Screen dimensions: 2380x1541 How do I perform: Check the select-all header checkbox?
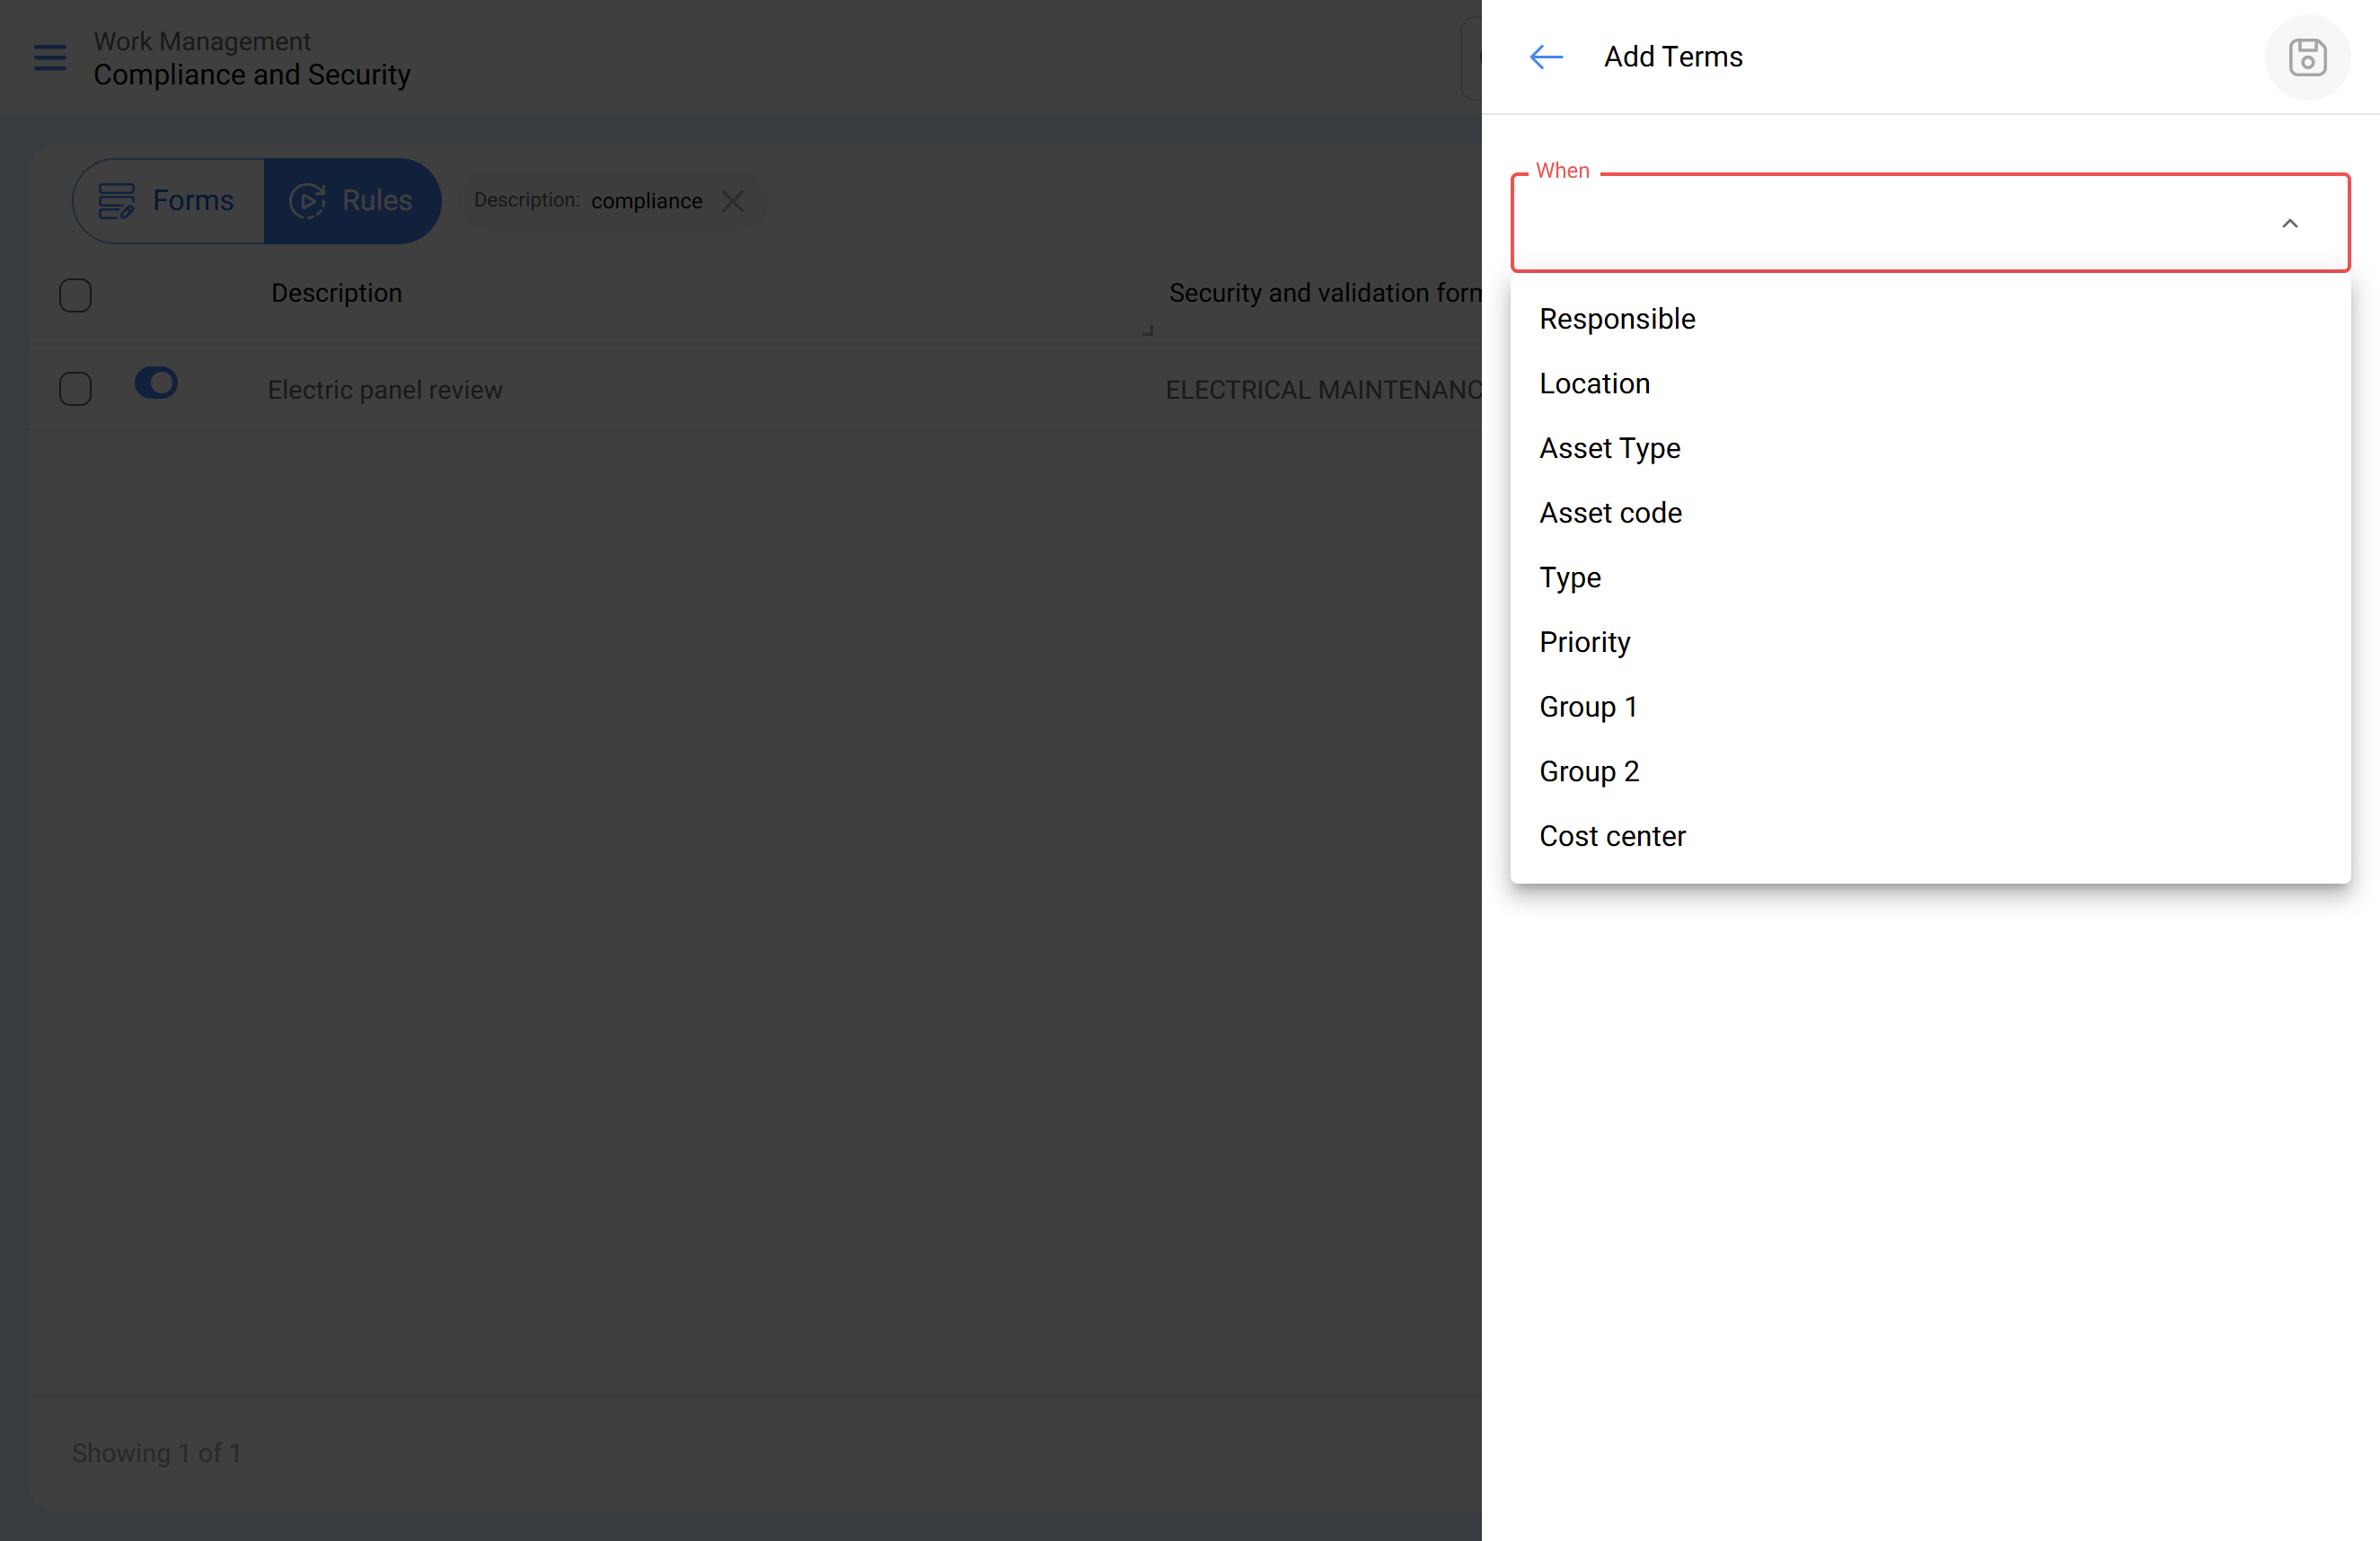coord(75,295)
